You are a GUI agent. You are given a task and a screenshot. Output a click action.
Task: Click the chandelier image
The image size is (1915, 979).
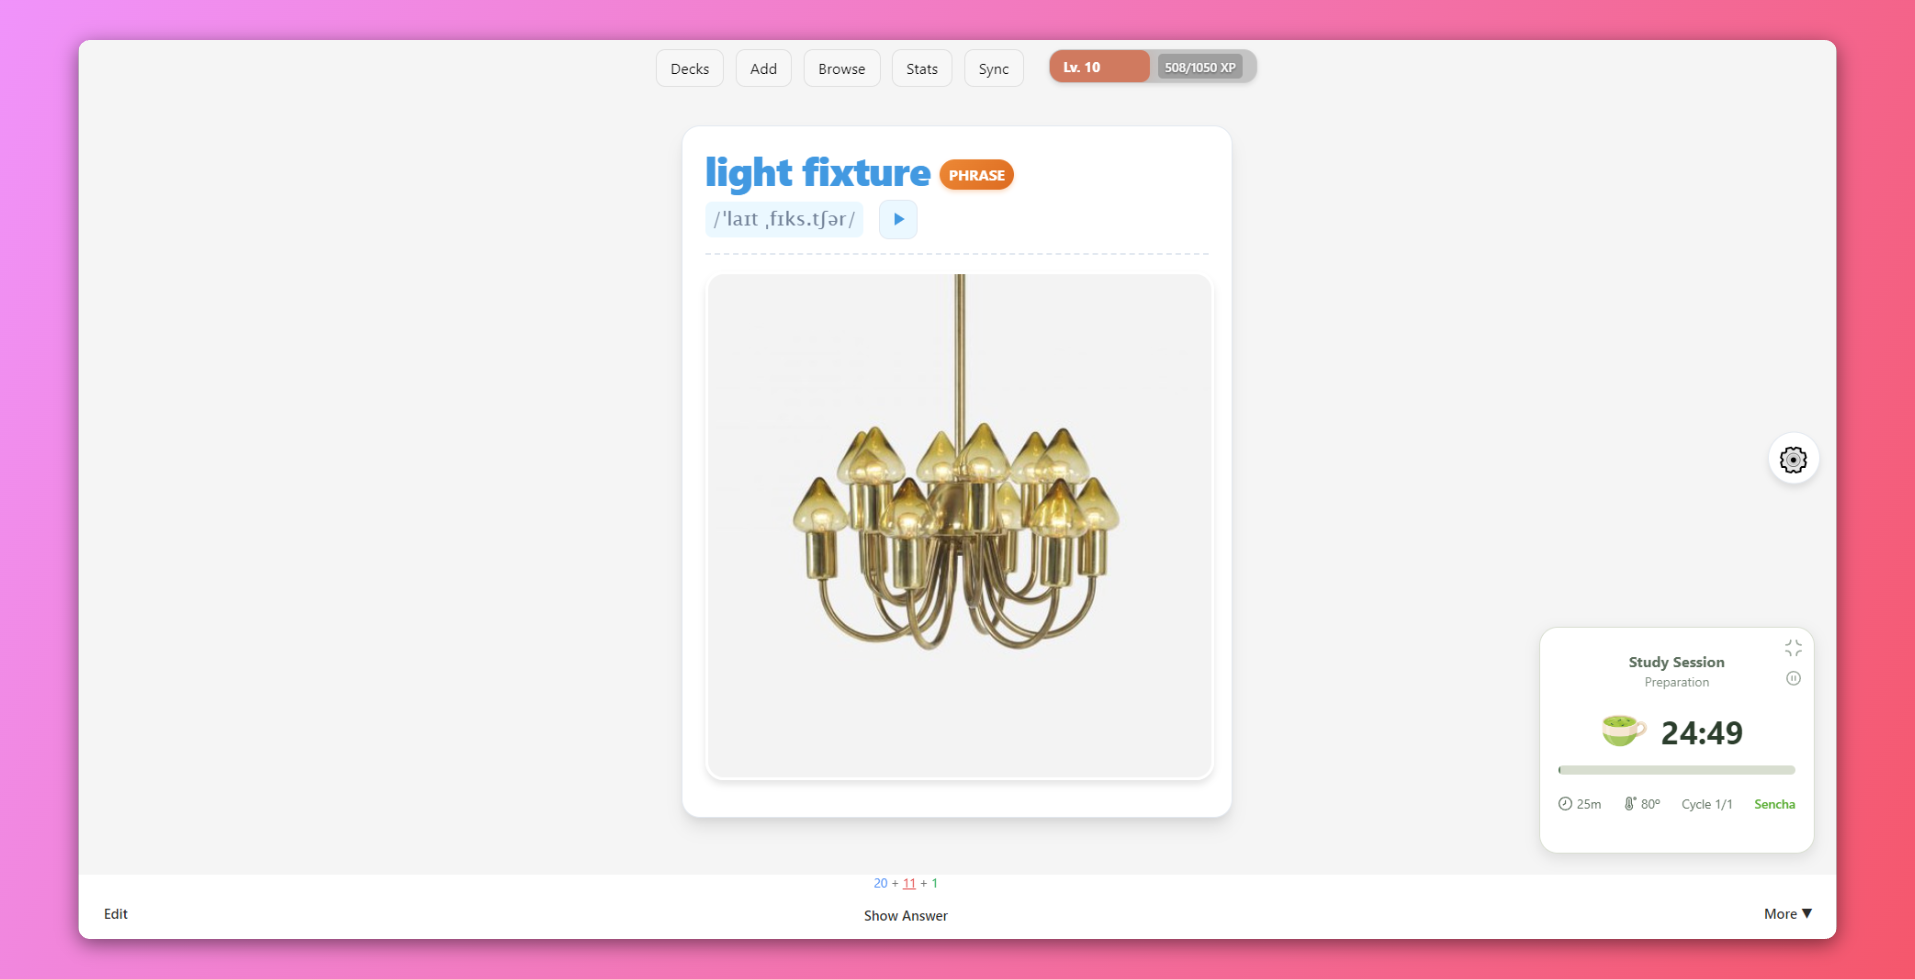click(x=959, y=526)
